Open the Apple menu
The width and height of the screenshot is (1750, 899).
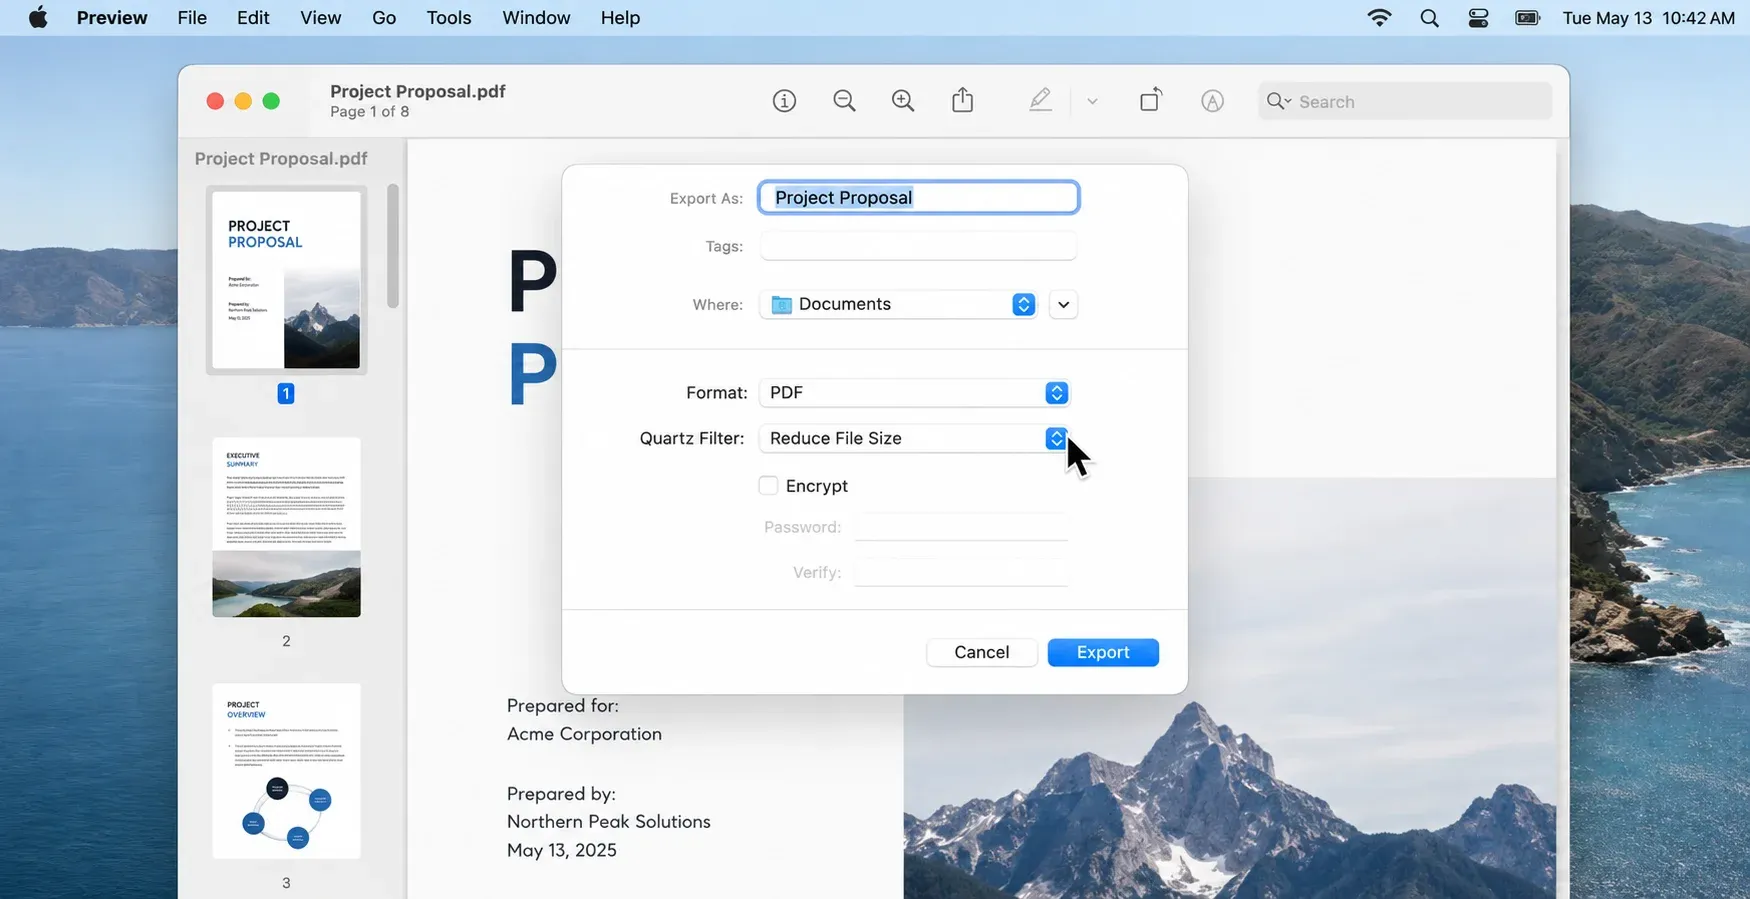coord(38,18)
